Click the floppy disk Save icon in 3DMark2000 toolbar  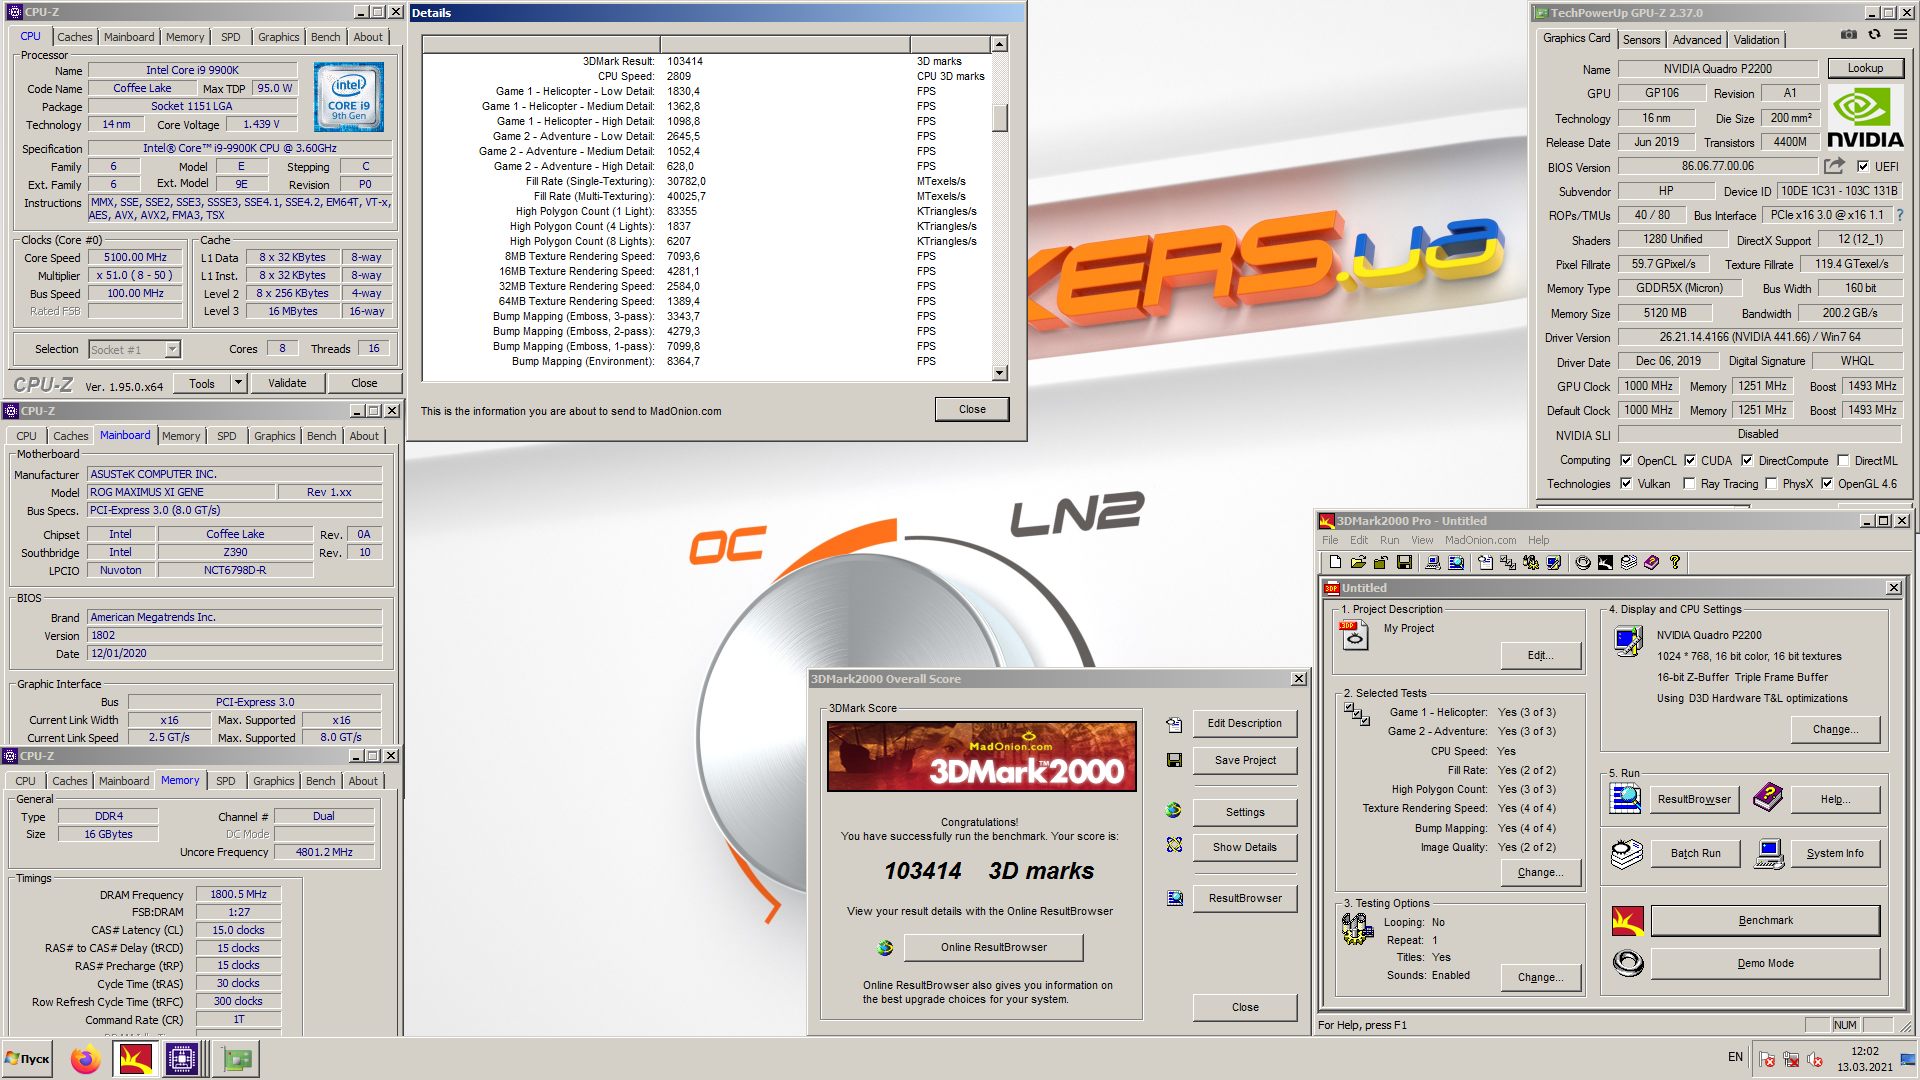click(1404, 563)
